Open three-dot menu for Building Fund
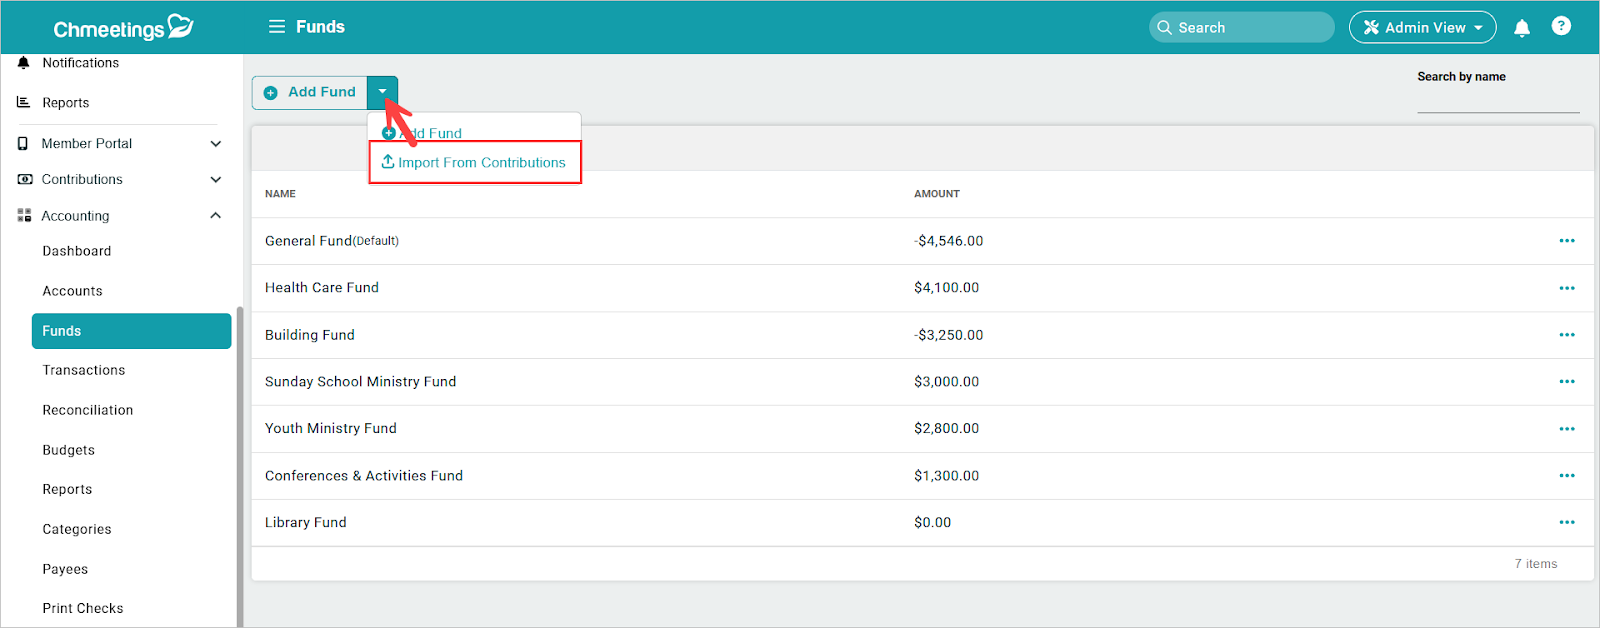1600x628 pixels. pos(1566,335)
